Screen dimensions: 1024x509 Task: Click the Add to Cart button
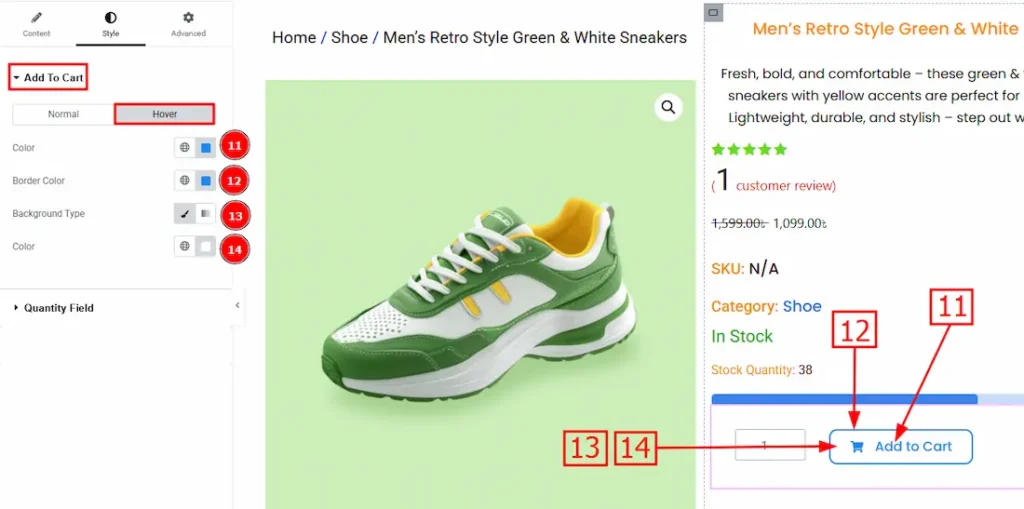900,447
